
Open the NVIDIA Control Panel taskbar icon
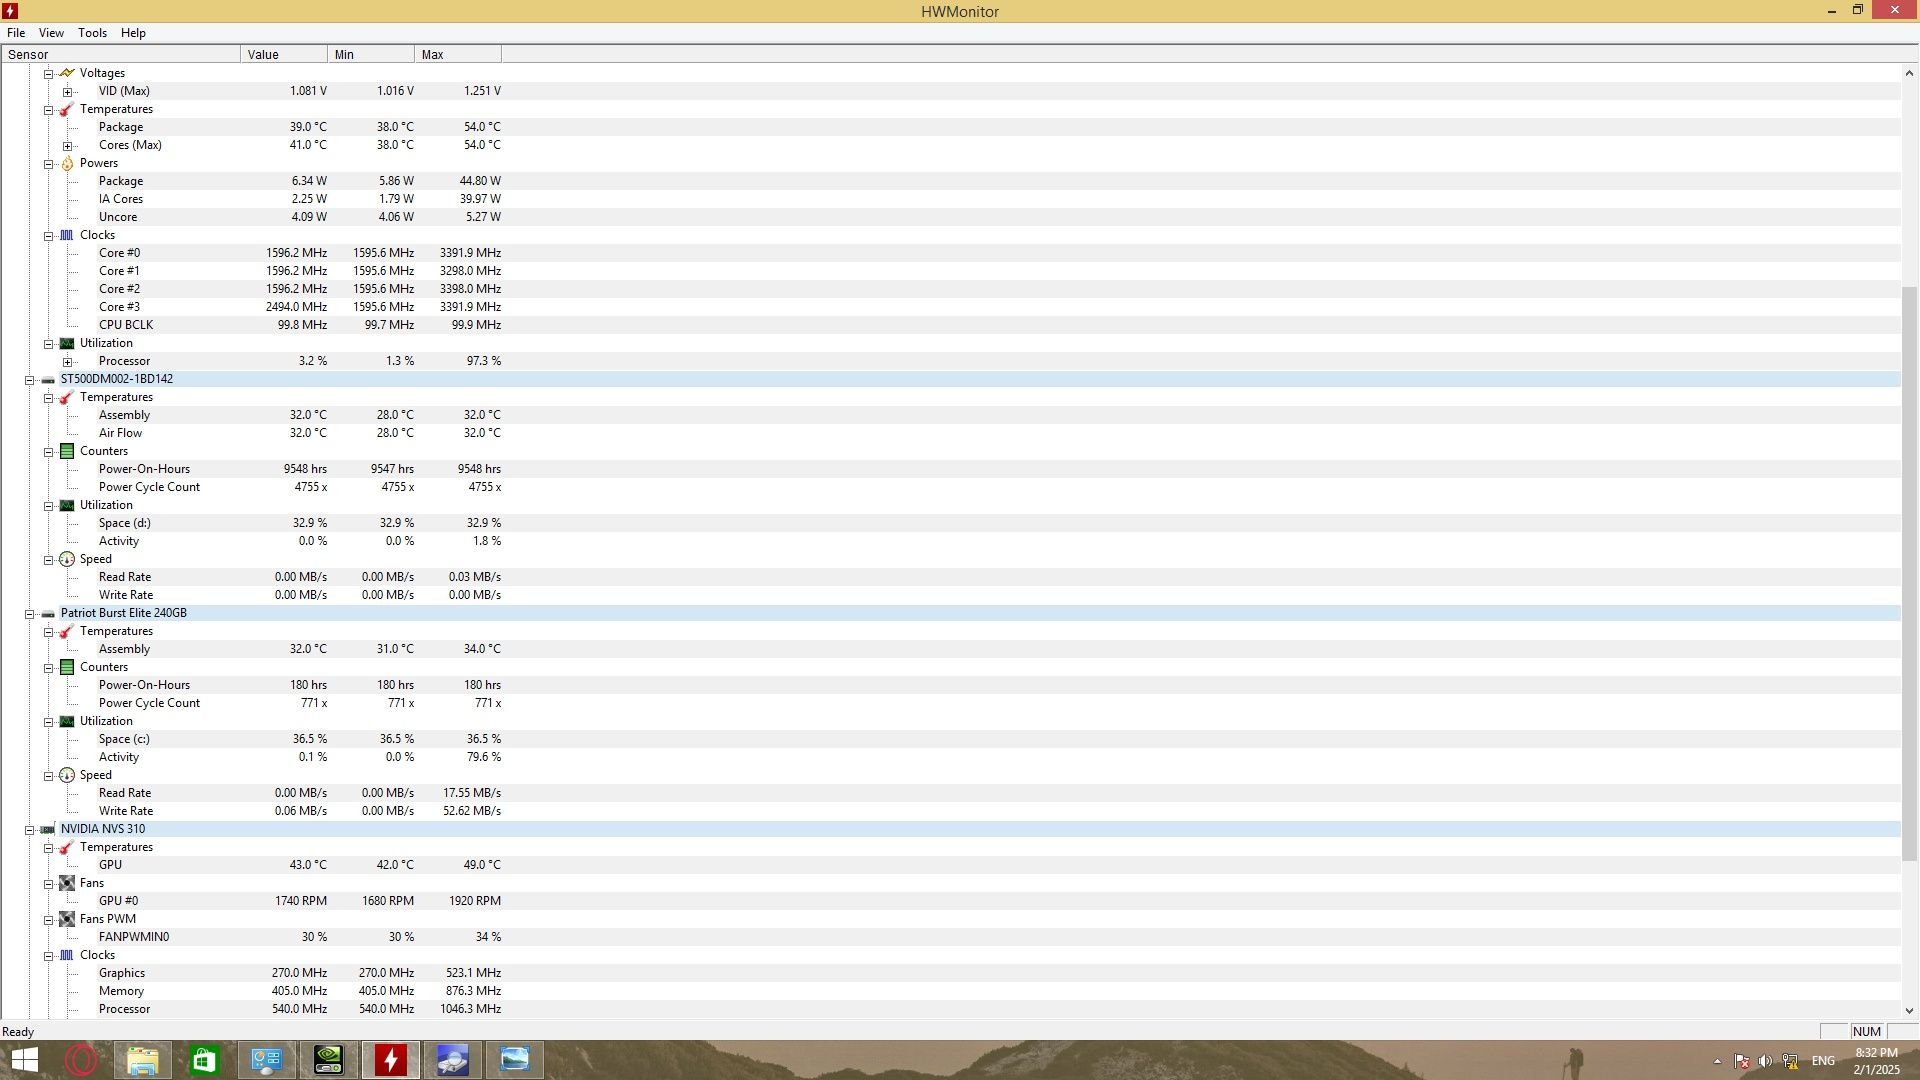329,1060
